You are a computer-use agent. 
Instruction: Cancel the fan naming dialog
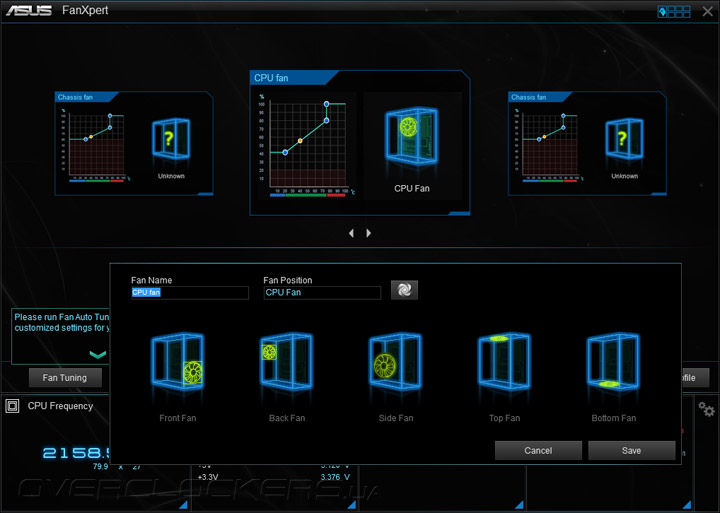coord(538,451)
